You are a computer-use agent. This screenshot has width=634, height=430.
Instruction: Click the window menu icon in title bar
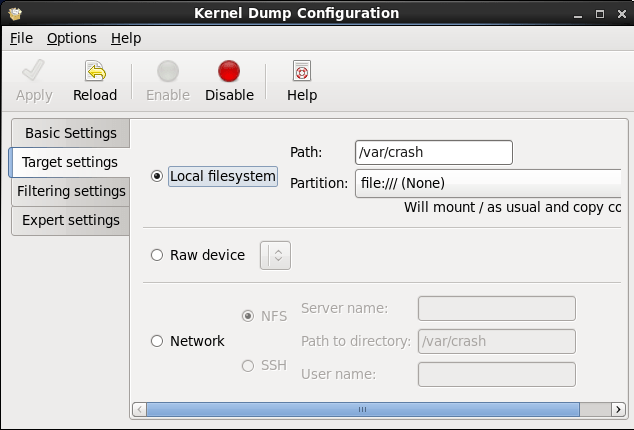pyautogui.click(x=14, y=13)
